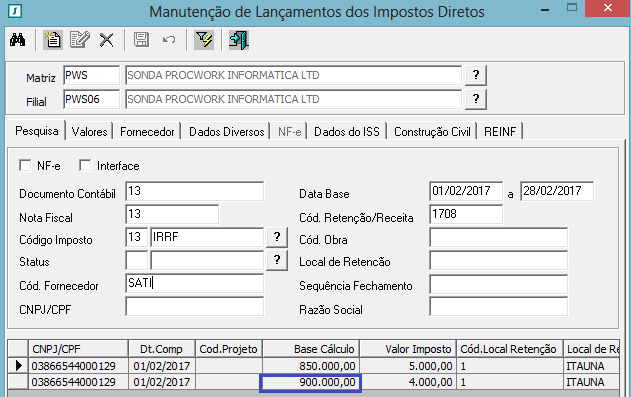The image size is (631, 397).
Task: Click the Local de Retenção input field
Action: 499,261
